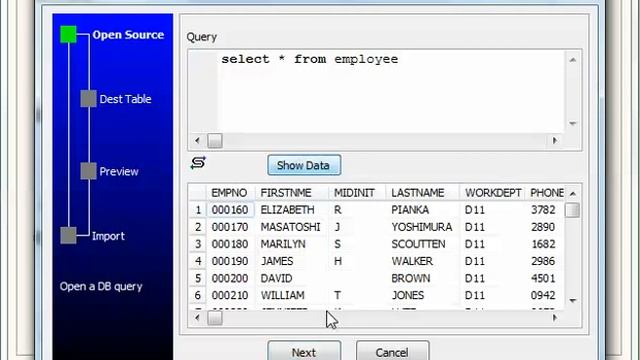Click query box scroll down arrow

(x=573, y=123)
